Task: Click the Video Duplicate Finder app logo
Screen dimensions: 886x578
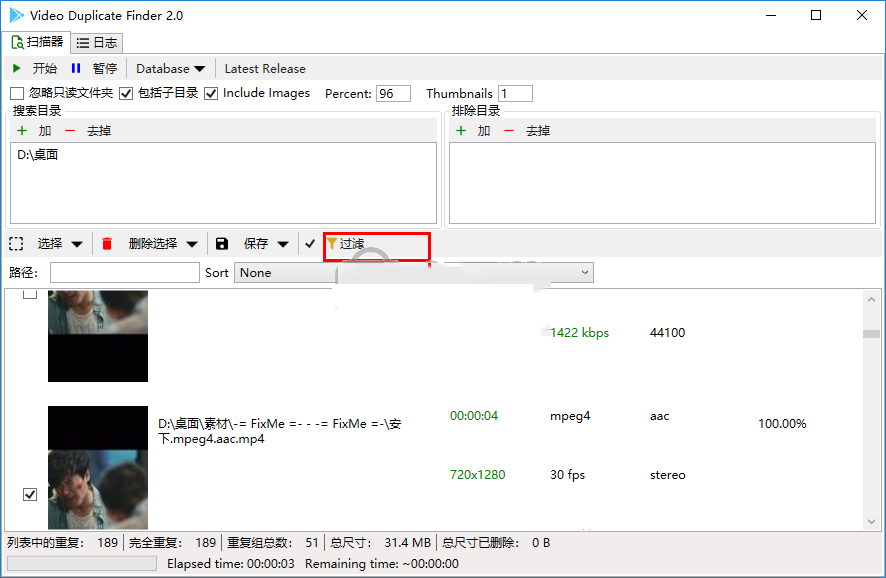Action: (16, 15)
